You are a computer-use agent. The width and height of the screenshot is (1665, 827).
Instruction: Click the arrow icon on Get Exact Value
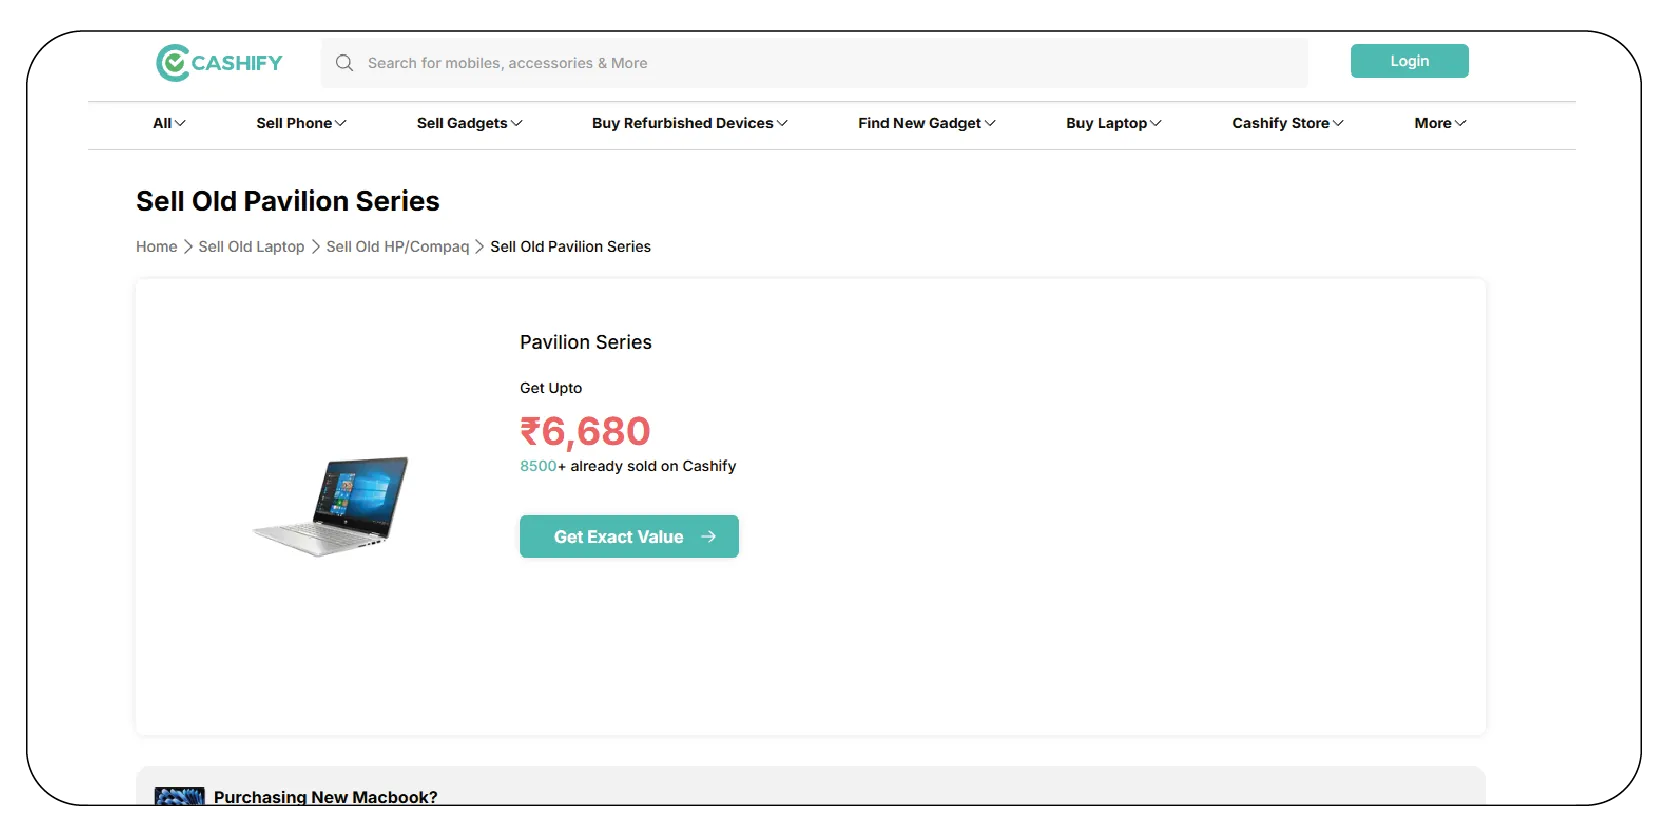710,536
